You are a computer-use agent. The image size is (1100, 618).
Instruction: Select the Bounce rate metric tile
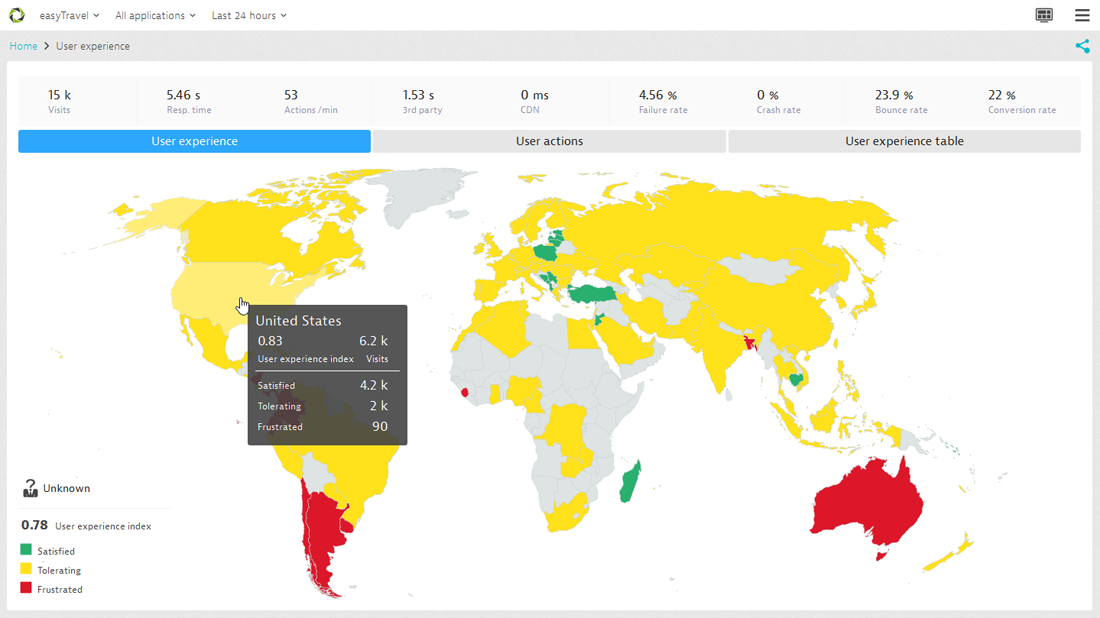[x=903, y=101]
